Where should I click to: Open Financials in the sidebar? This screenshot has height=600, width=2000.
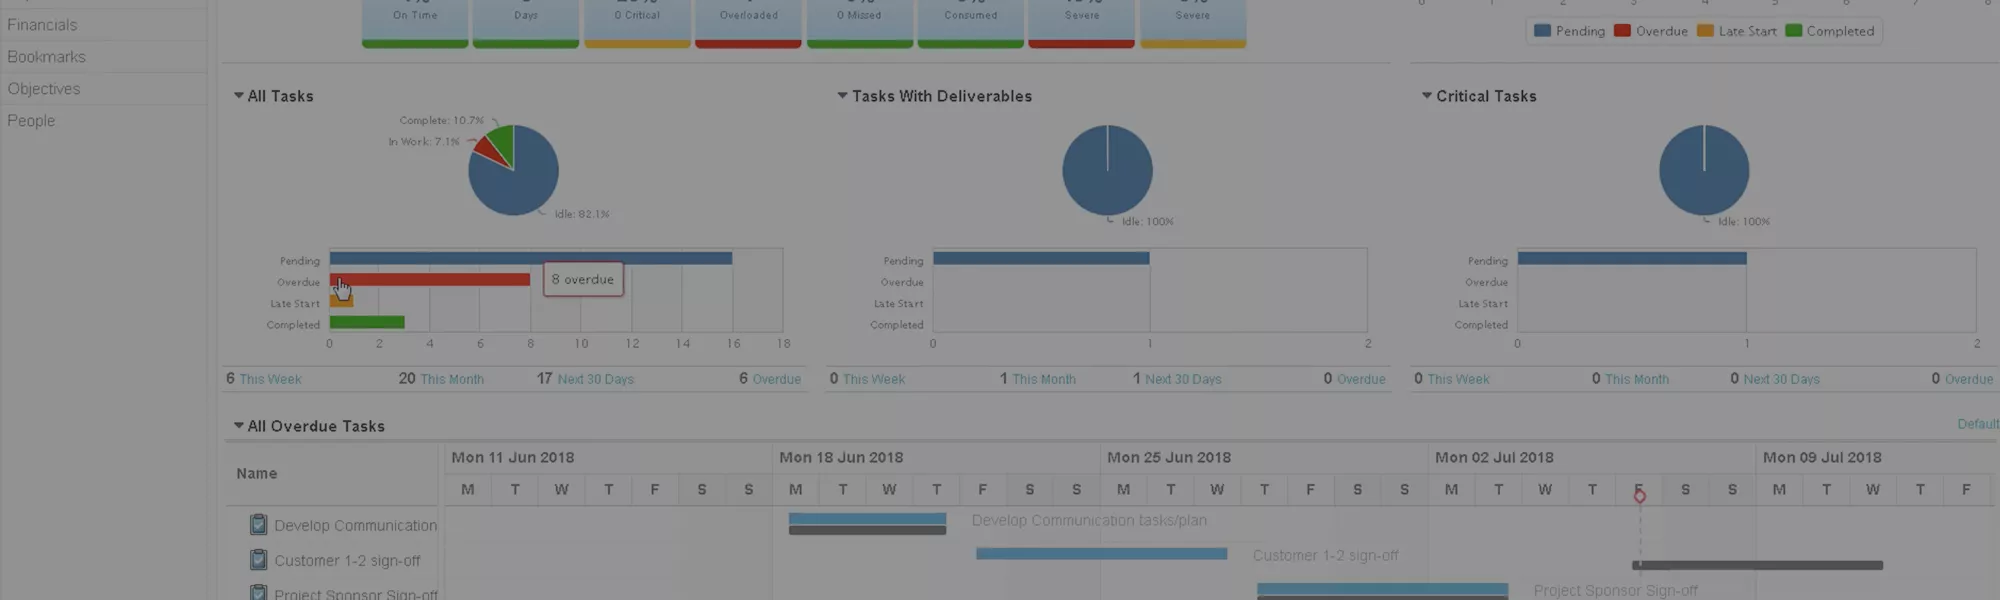[42, 25]
